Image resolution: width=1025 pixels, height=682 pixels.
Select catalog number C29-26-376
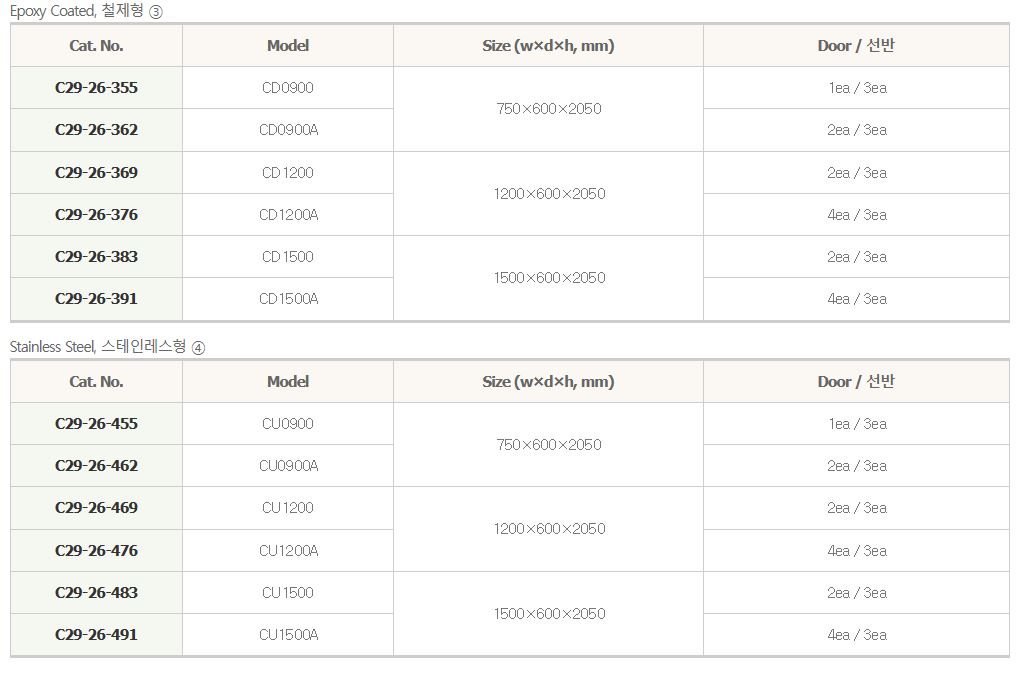point(96,215)
